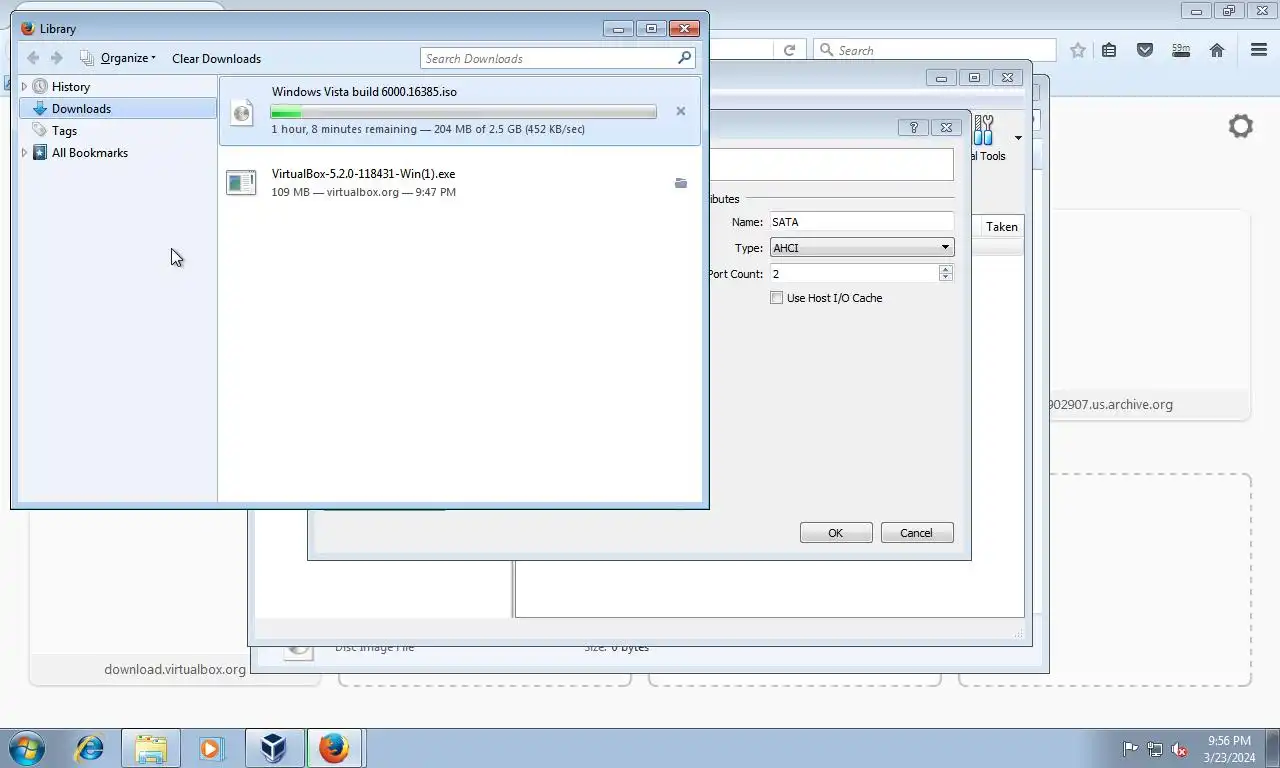Increase Port Count with up arrow
Viewport: 1280px width, 768px height.
click(x=946, y=269)
